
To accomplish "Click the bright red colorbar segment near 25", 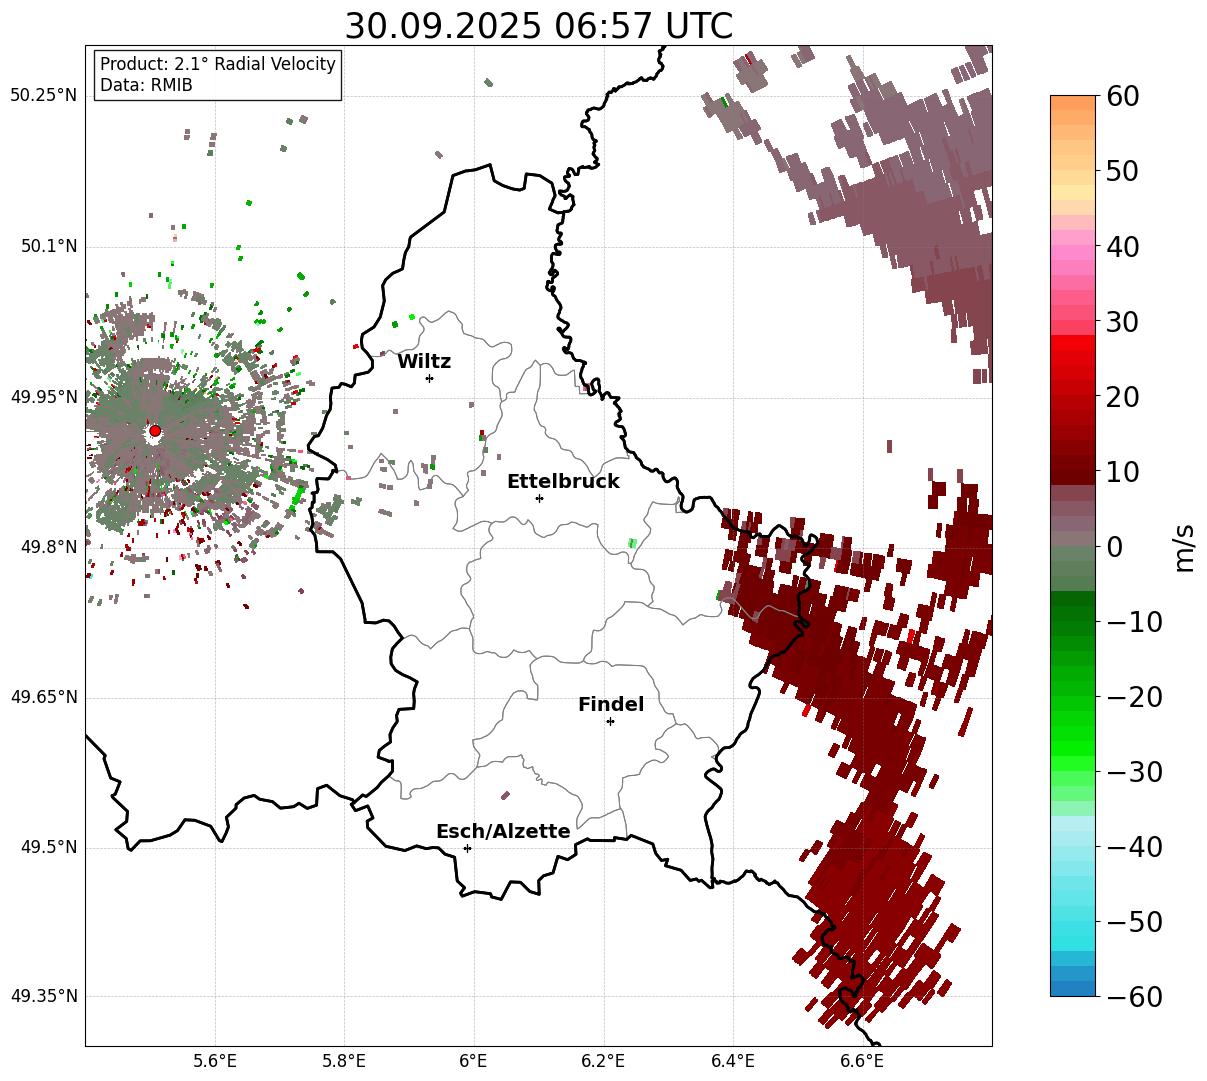I will 1073,360.
